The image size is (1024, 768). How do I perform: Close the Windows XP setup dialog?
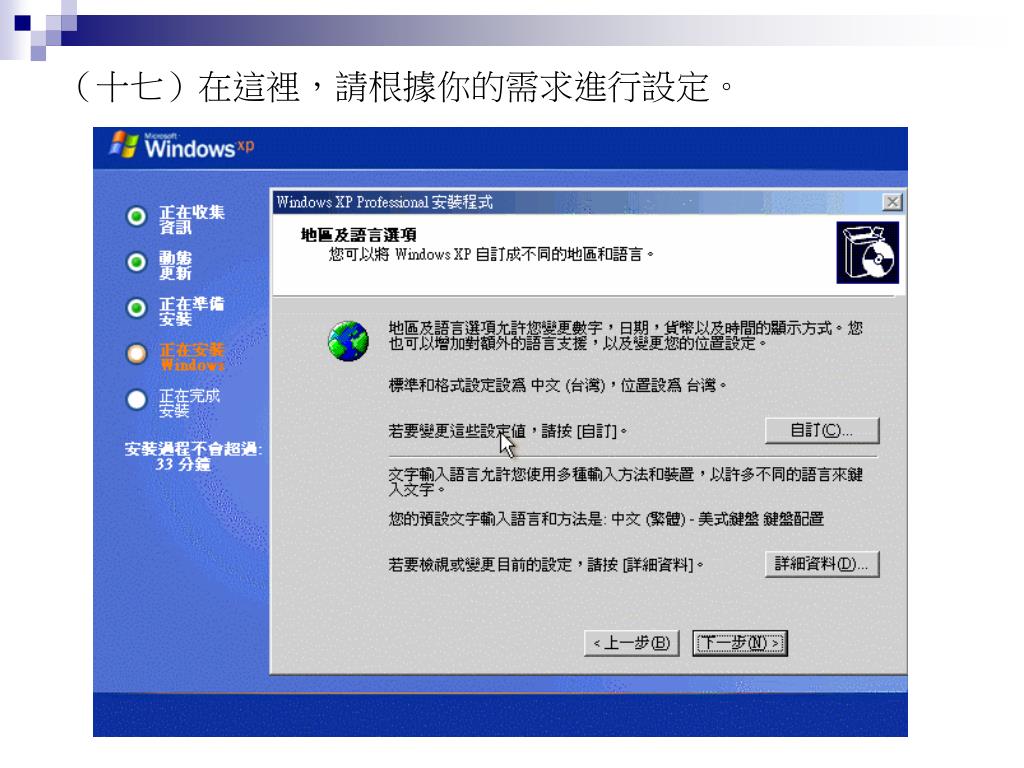(892, 202)
